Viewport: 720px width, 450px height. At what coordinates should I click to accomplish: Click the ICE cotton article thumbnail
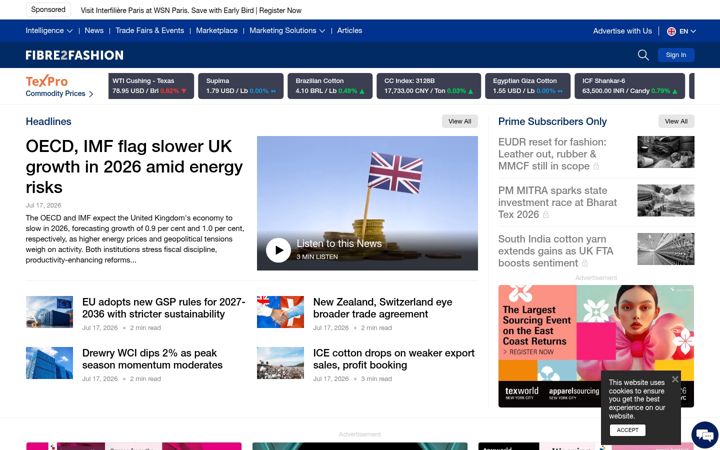[280, 363]
